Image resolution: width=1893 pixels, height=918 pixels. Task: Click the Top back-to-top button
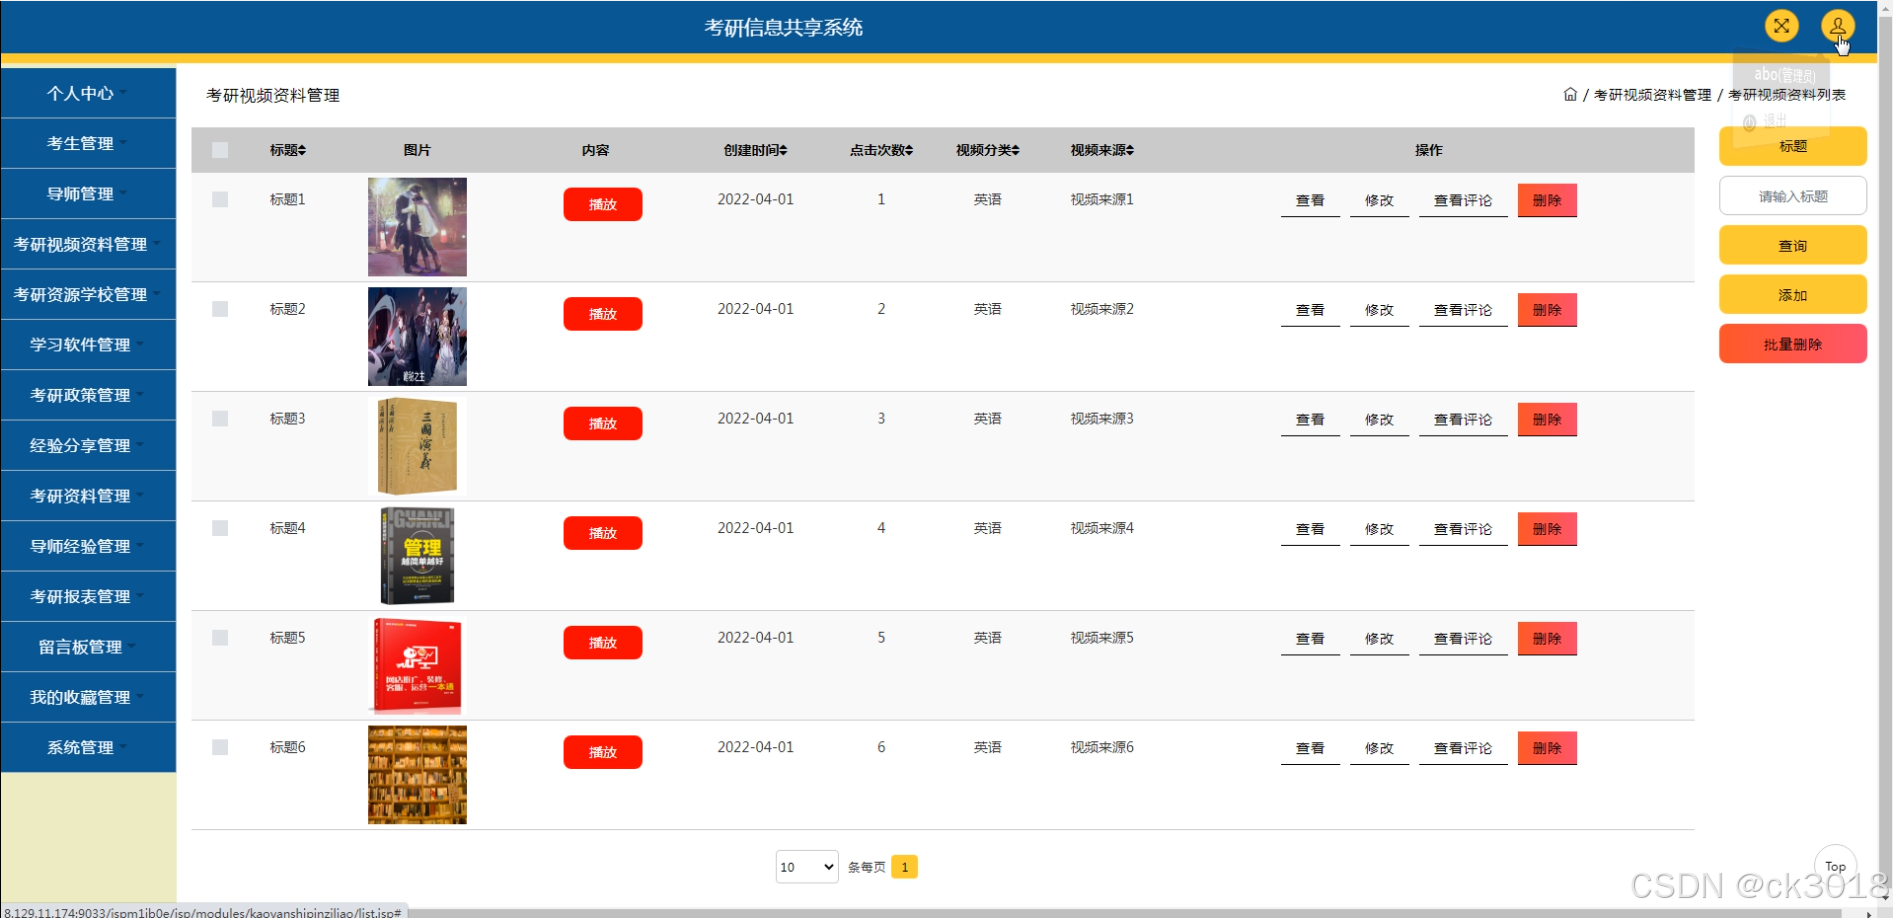pos(1835,866)
